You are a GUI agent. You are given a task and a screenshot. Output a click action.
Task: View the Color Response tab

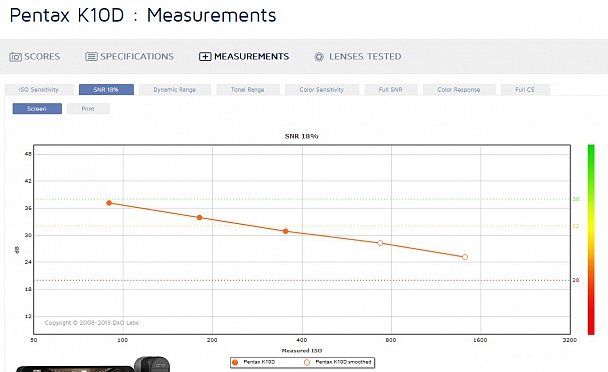459,90
